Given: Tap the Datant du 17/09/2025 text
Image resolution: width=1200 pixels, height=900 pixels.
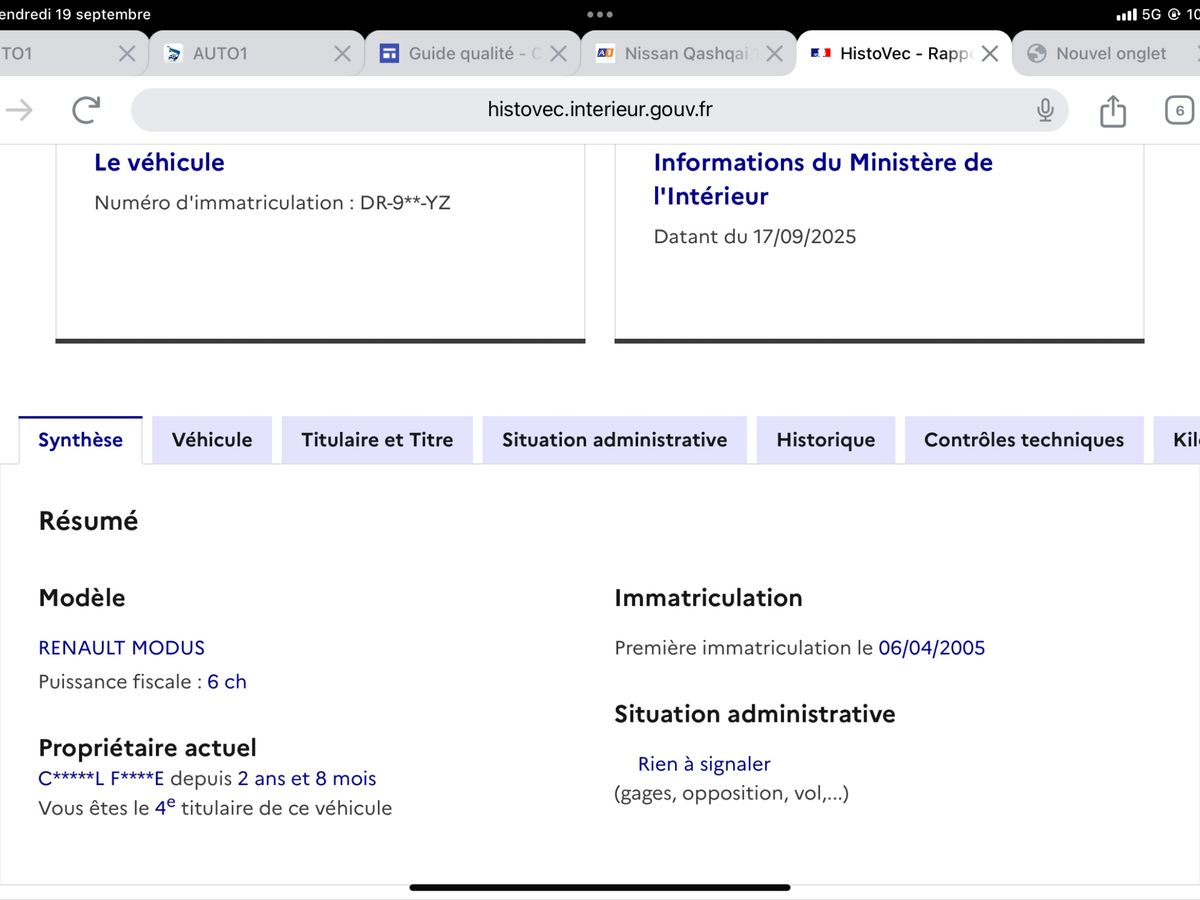Looking at the screenshot, I should [x=755, y=237].
